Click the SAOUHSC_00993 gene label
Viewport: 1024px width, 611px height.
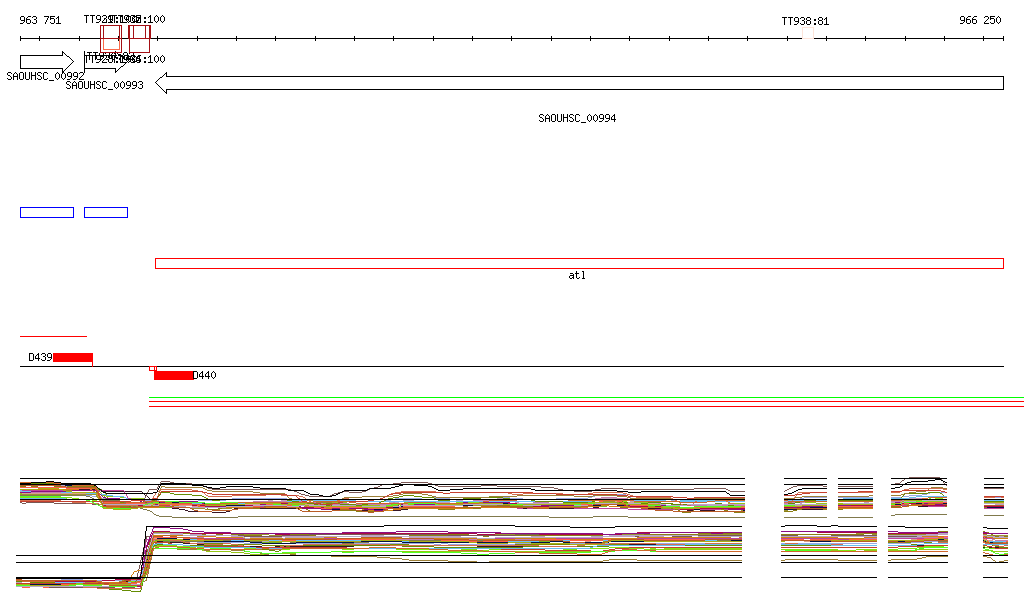tap(104, 86)
